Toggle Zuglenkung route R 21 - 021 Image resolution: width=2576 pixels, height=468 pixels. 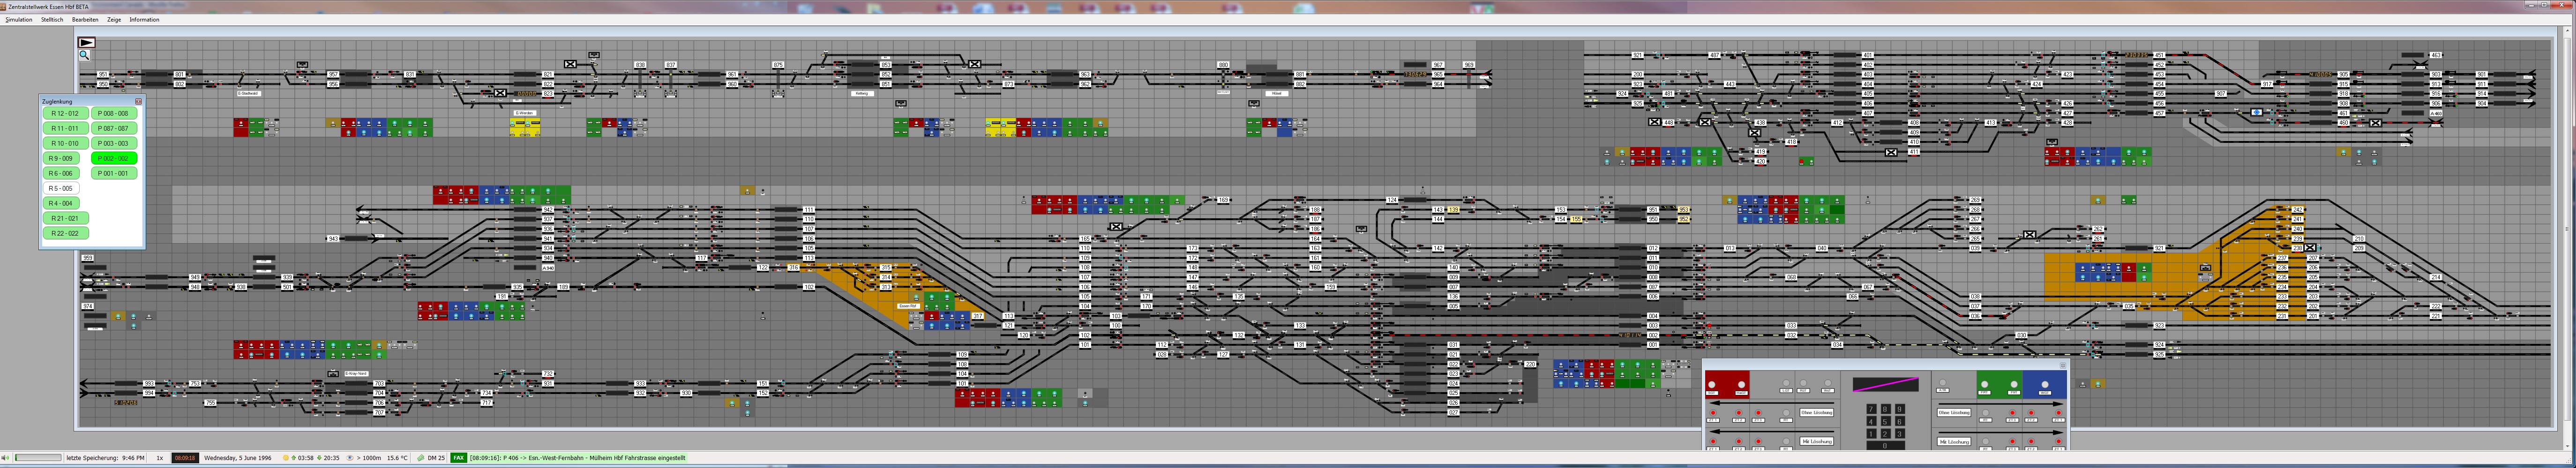(x=65, y=218)
